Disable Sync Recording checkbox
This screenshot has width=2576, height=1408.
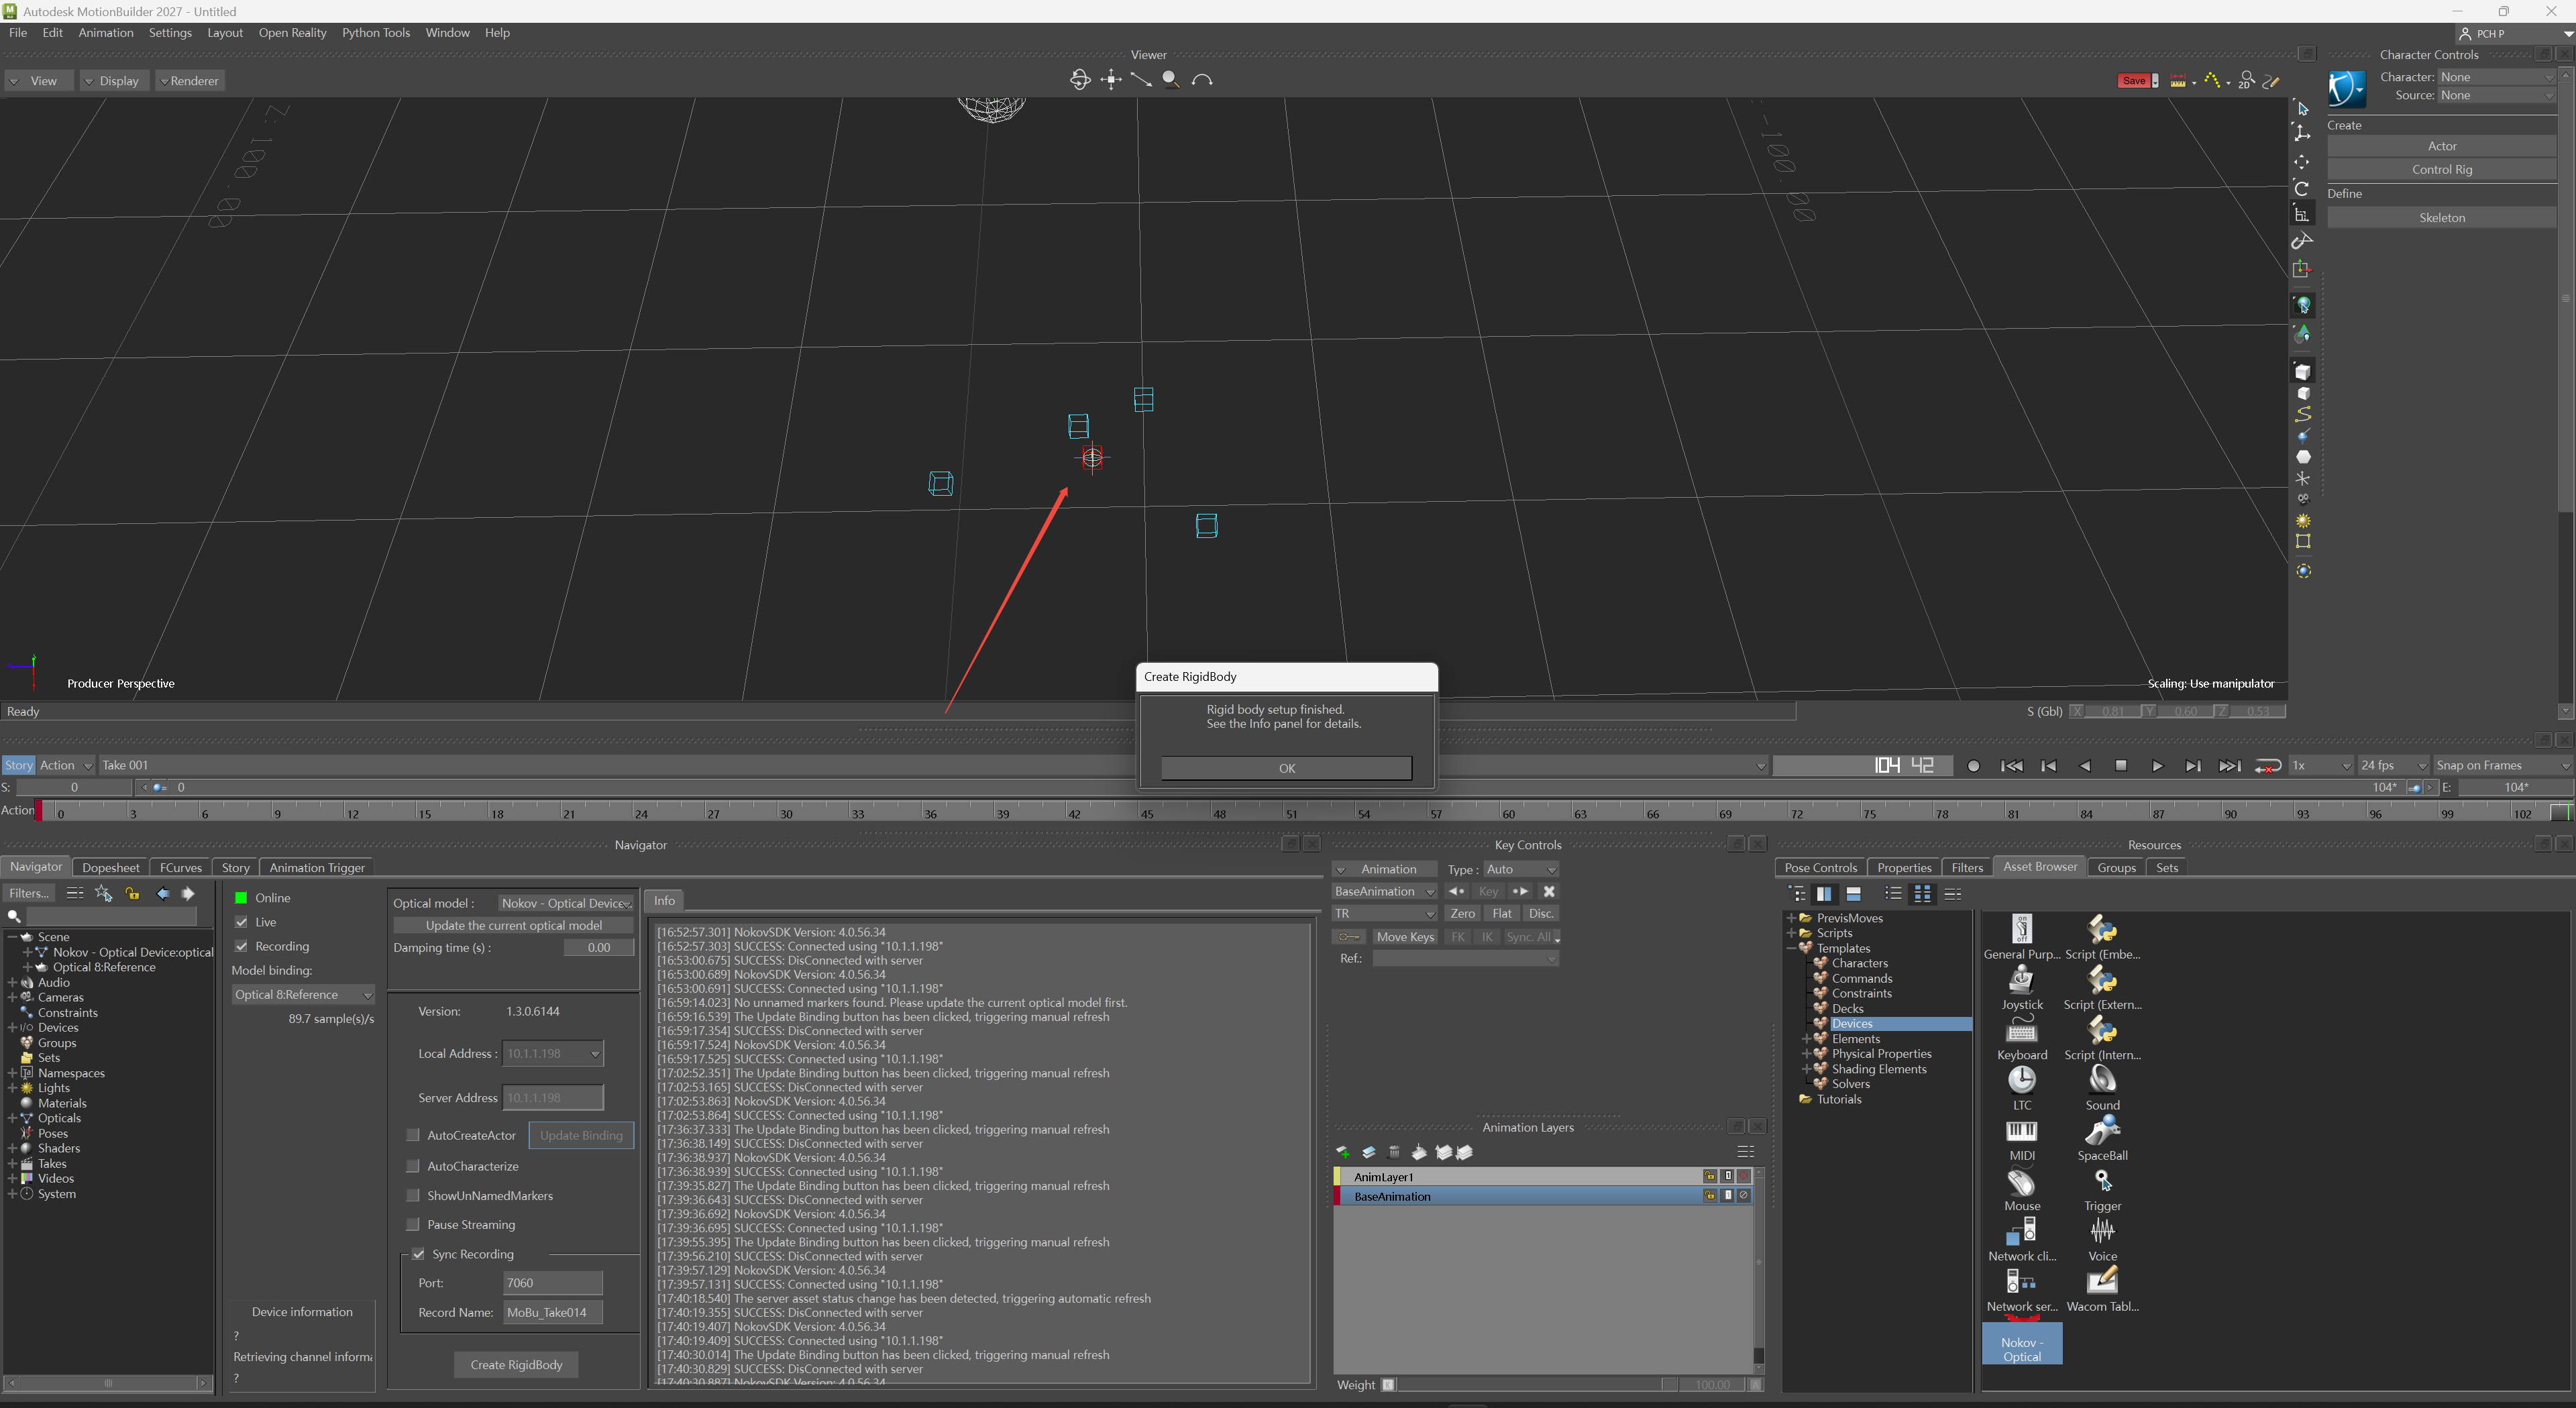pyautogui.click(x=419, y=1254)
